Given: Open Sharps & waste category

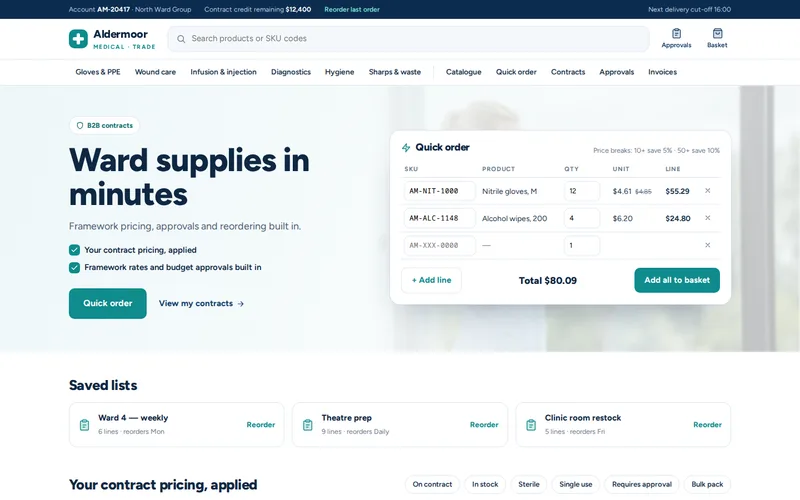Looking at the screenshot, I should coord(395,72).
